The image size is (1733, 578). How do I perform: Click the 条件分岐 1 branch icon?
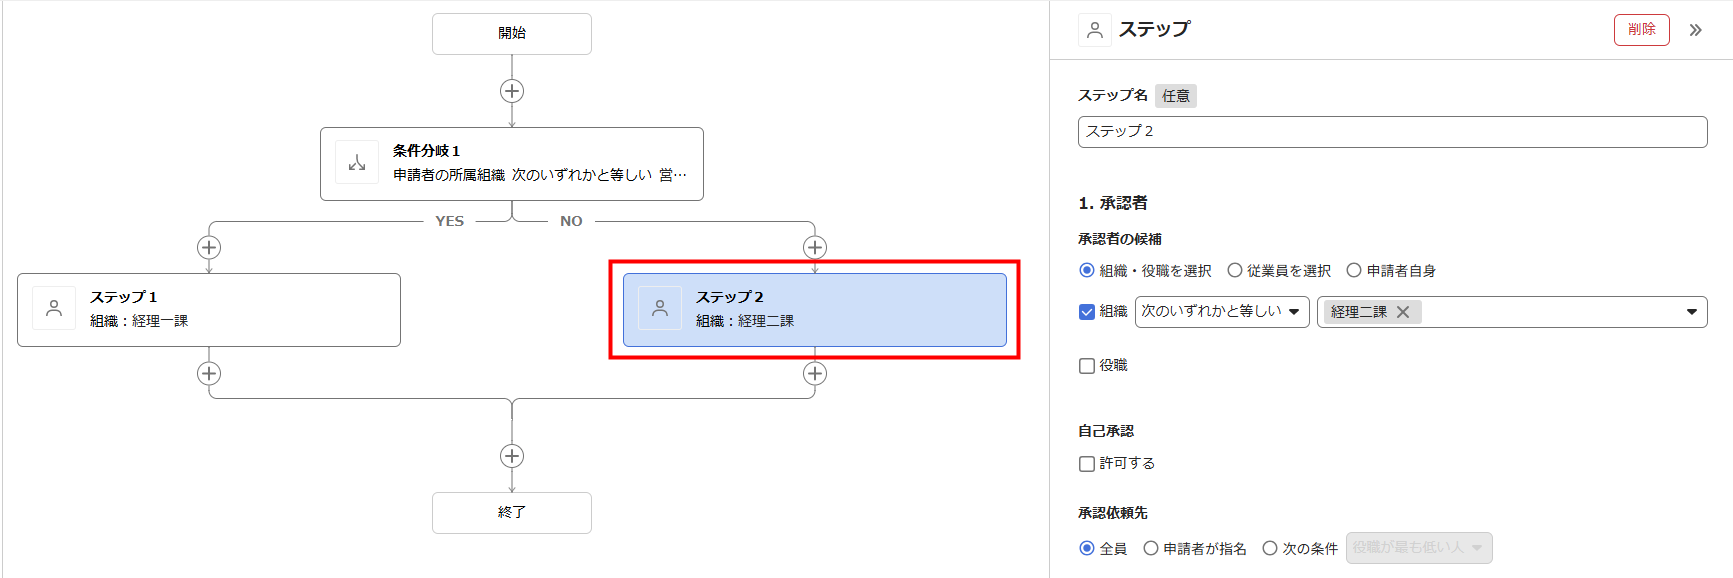point(357,163)
